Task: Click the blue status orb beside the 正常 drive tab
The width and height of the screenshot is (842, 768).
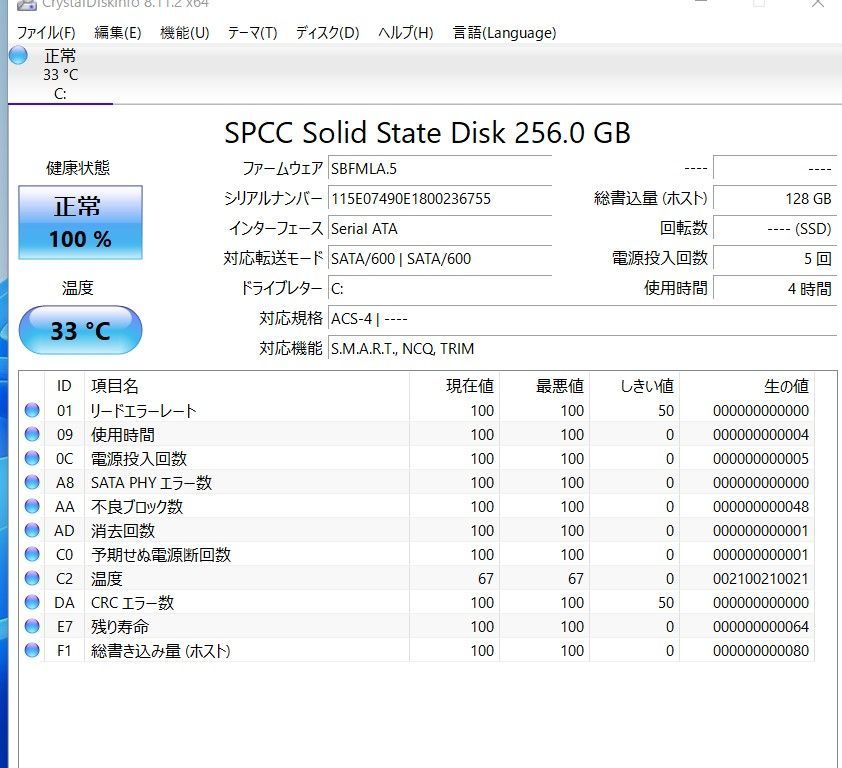Action: coord(19,55)
